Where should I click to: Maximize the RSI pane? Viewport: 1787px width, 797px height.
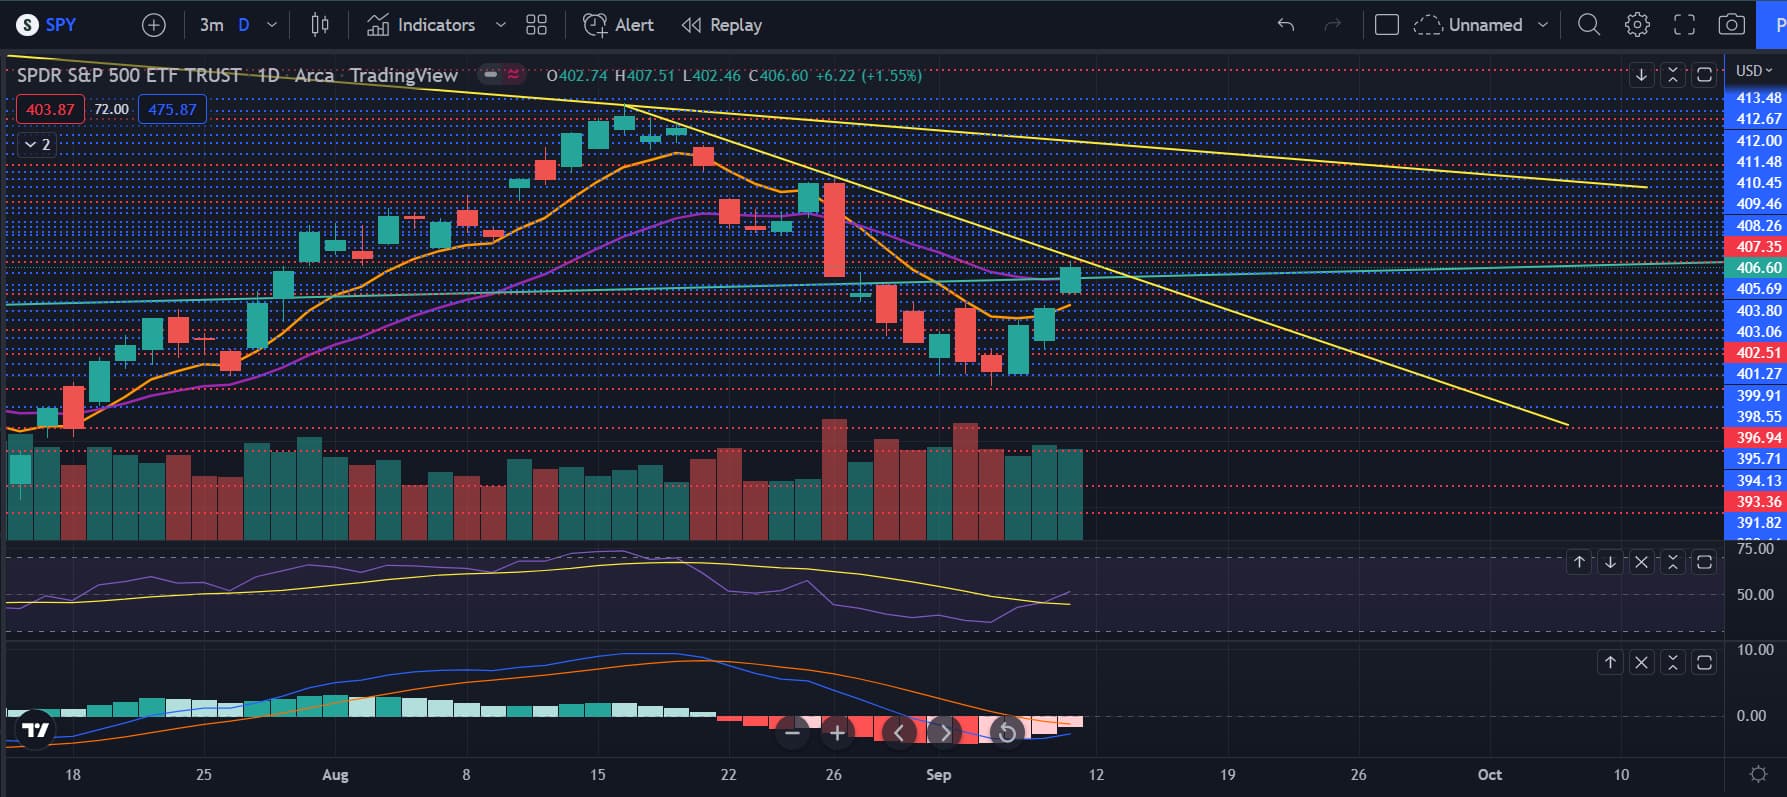[1705, 562]
